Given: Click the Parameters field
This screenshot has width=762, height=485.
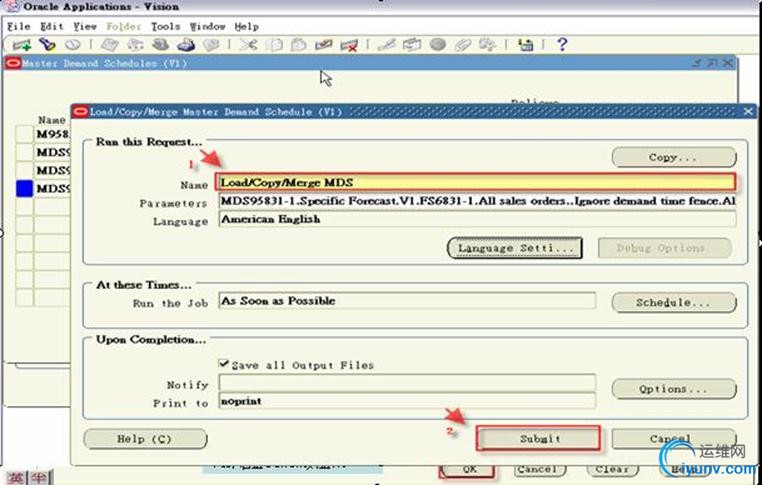Looking at the screenshot, I should pyautogui.click(x=477, y=201).
